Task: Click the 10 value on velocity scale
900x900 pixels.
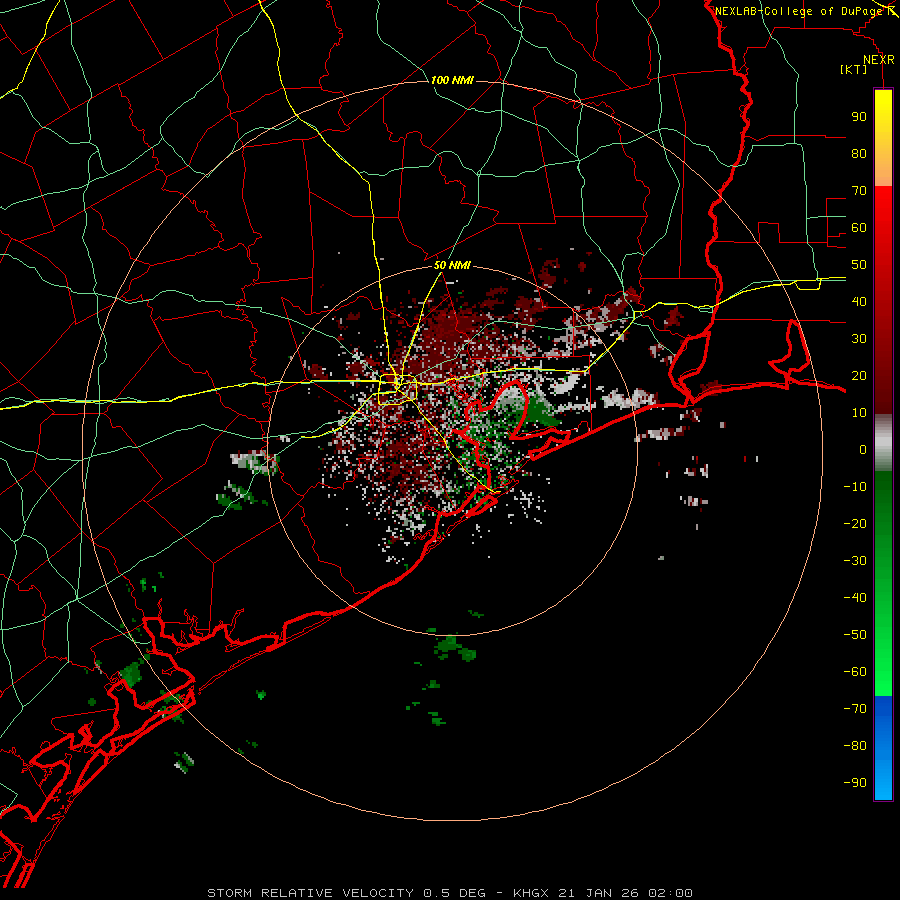Action: pyautogui.click(x=859, y=413)
